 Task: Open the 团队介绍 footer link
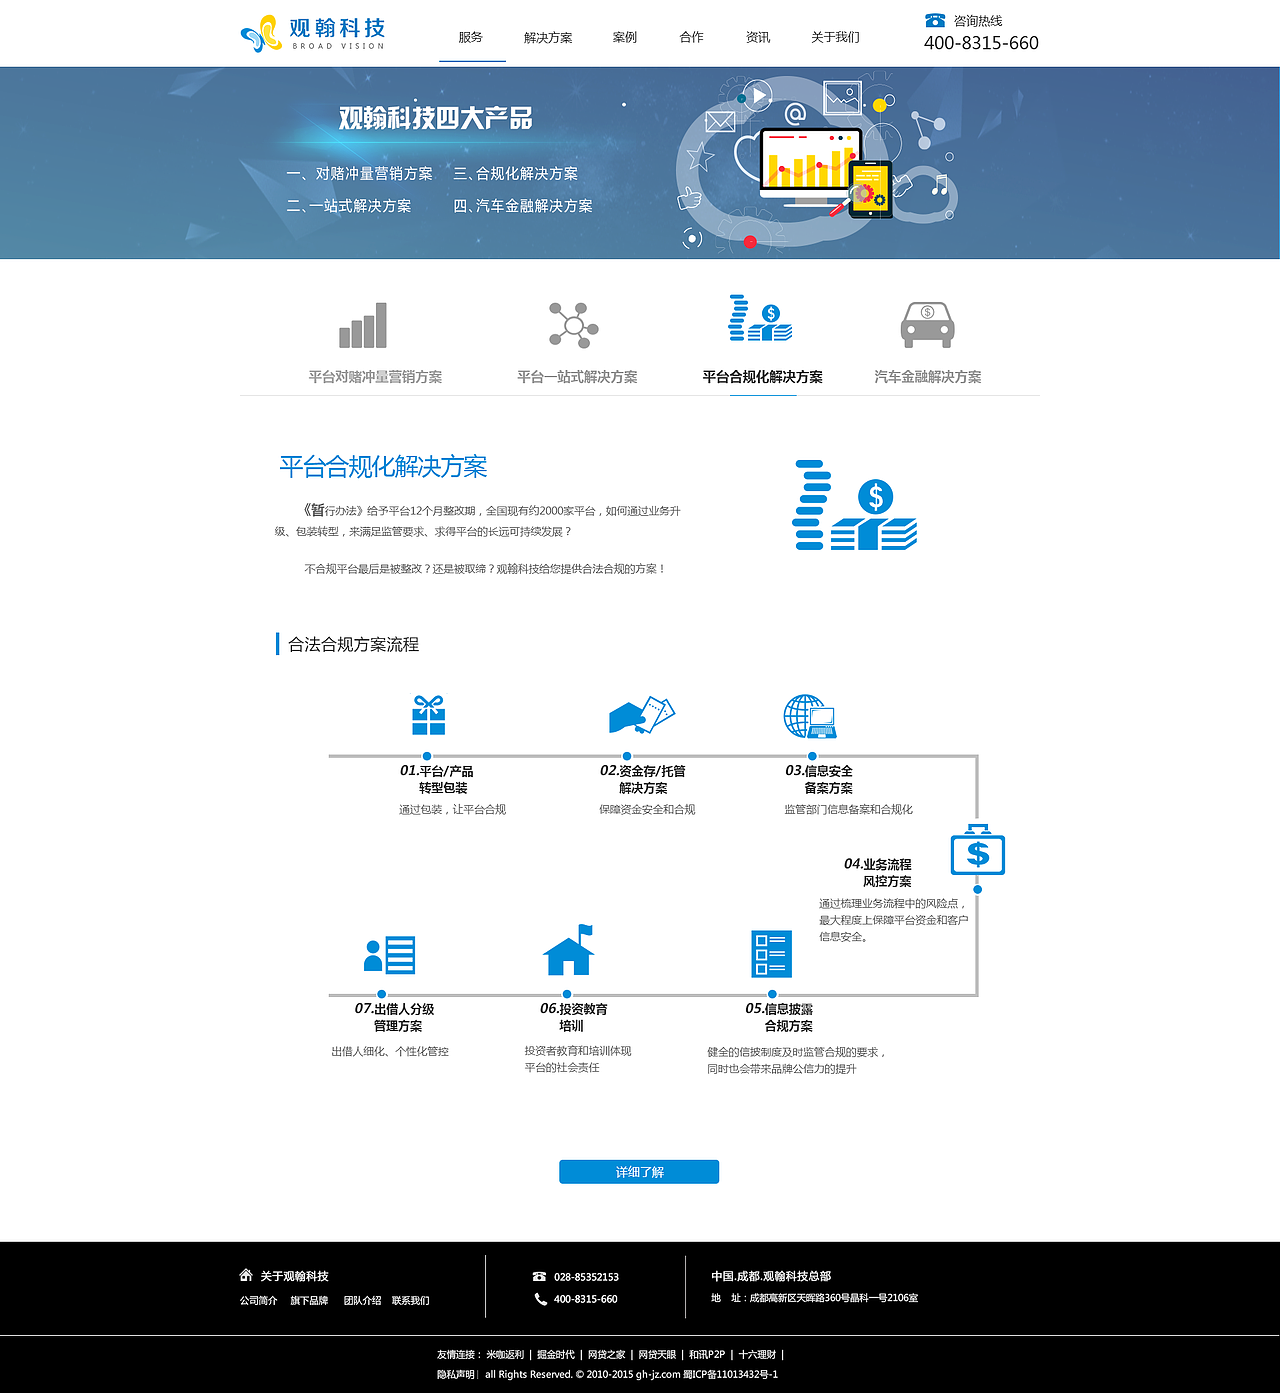[362, 1300]
